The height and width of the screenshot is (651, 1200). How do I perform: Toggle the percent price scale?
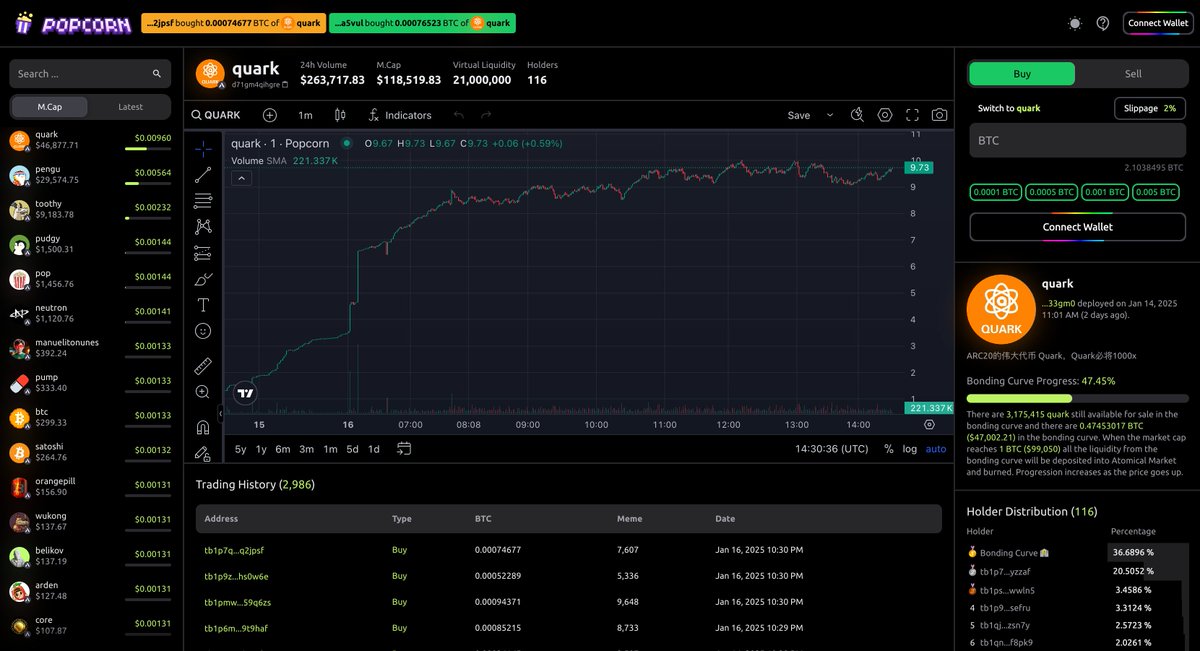point(888,449)
